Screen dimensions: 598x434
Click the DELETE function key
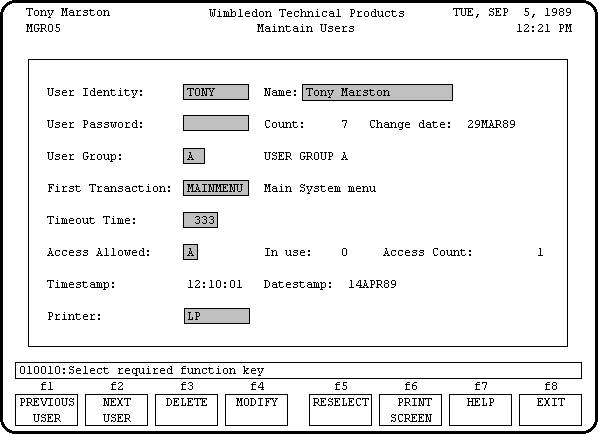pos(186,410)
